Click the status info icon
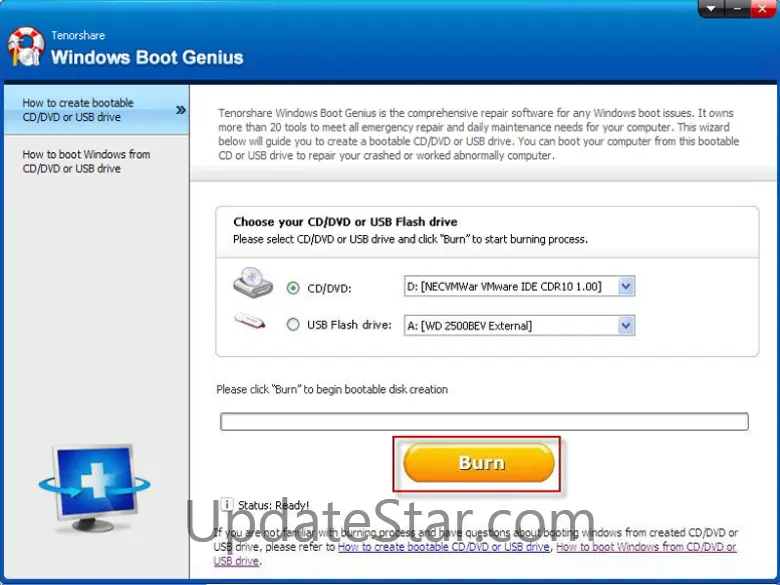780x585 pixels. 226,504
